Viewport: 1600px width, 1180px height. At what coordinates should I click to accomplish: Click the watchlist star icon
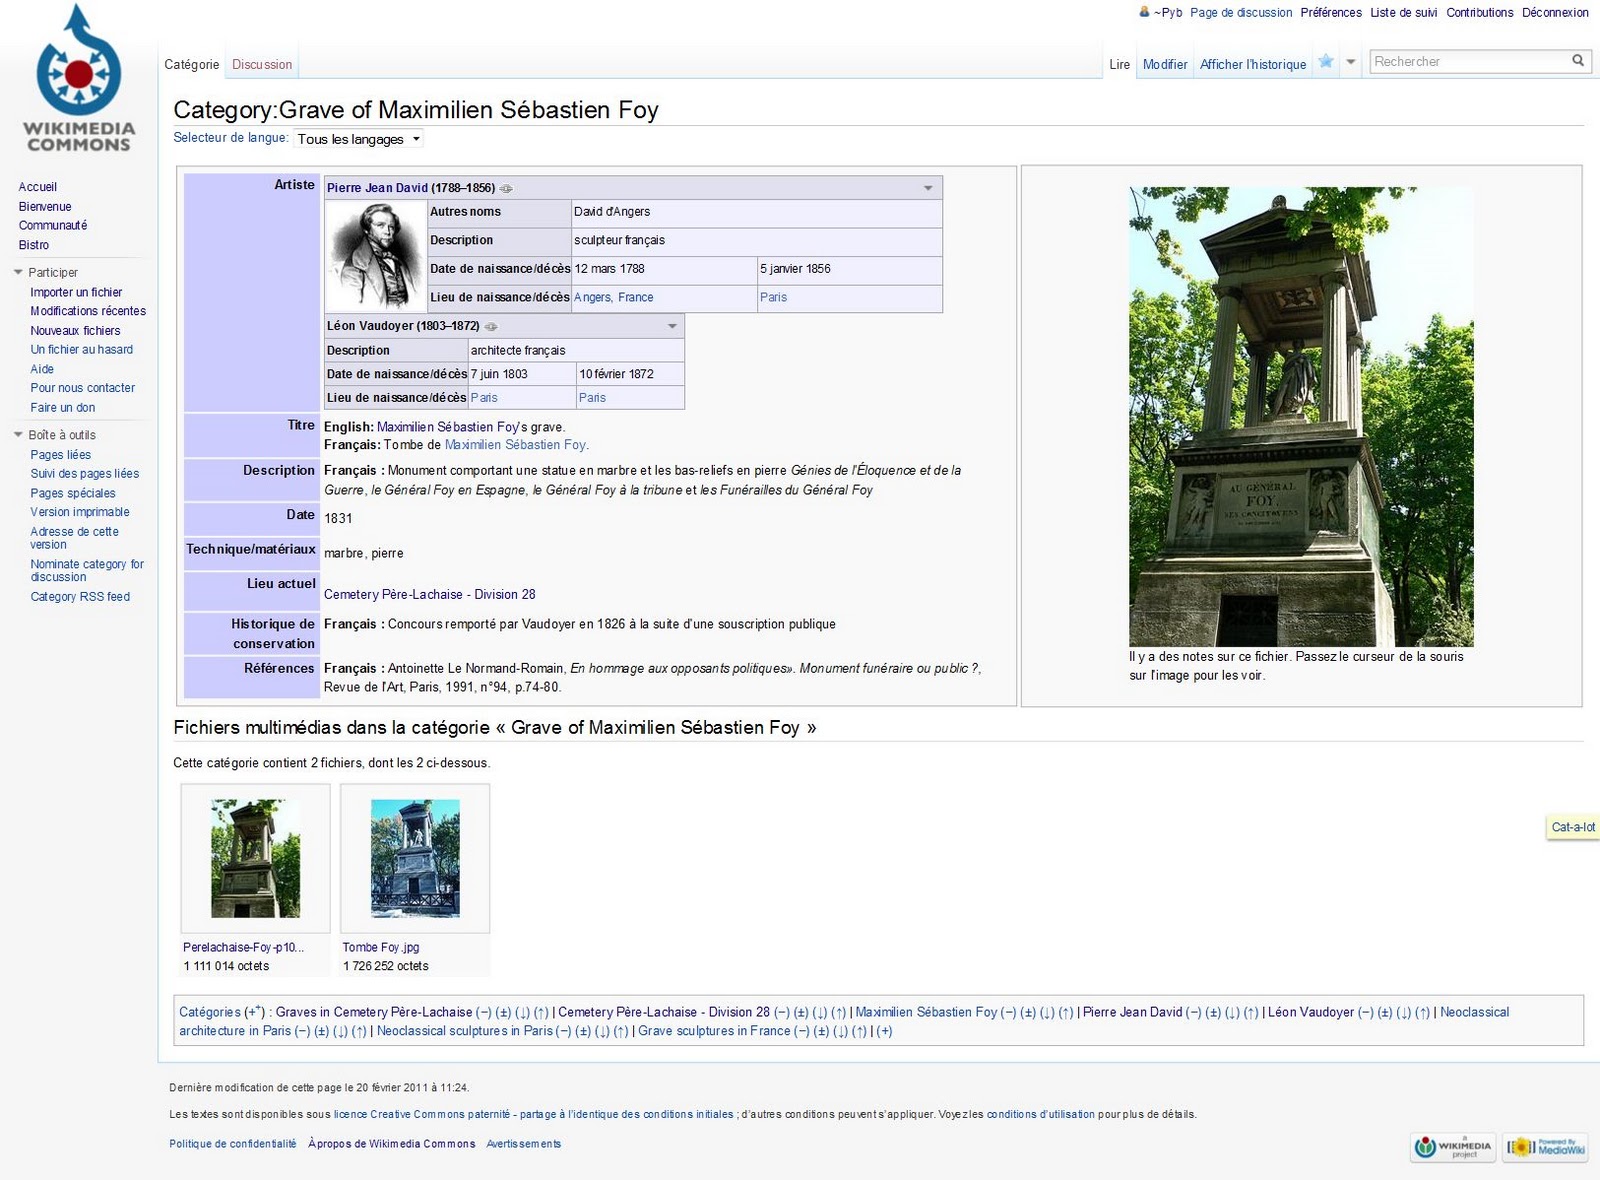point(1326,62)
